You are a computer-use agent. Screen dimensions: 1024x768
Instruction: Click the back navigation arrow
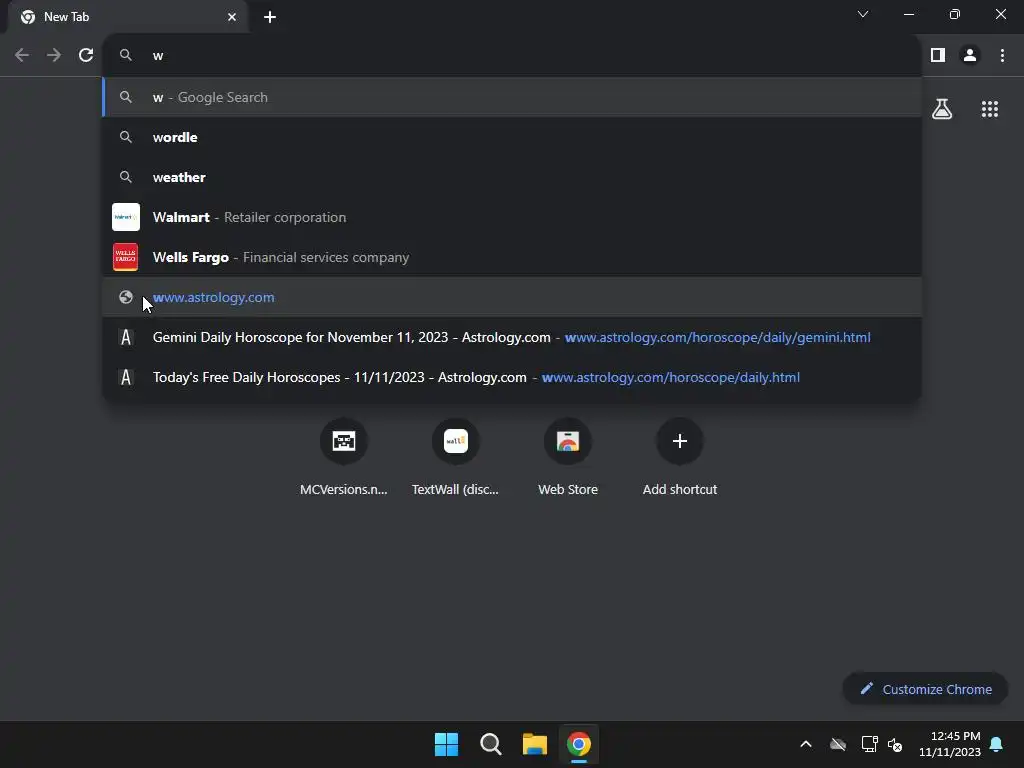point(22,55)
